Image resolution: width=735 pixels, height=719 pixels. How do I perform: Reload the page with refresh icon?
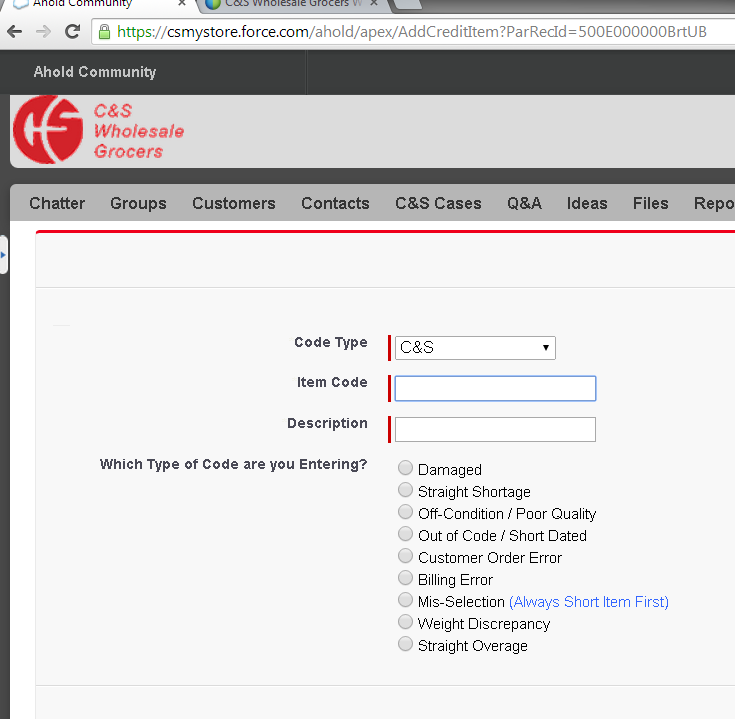click(x=72, y=31)
